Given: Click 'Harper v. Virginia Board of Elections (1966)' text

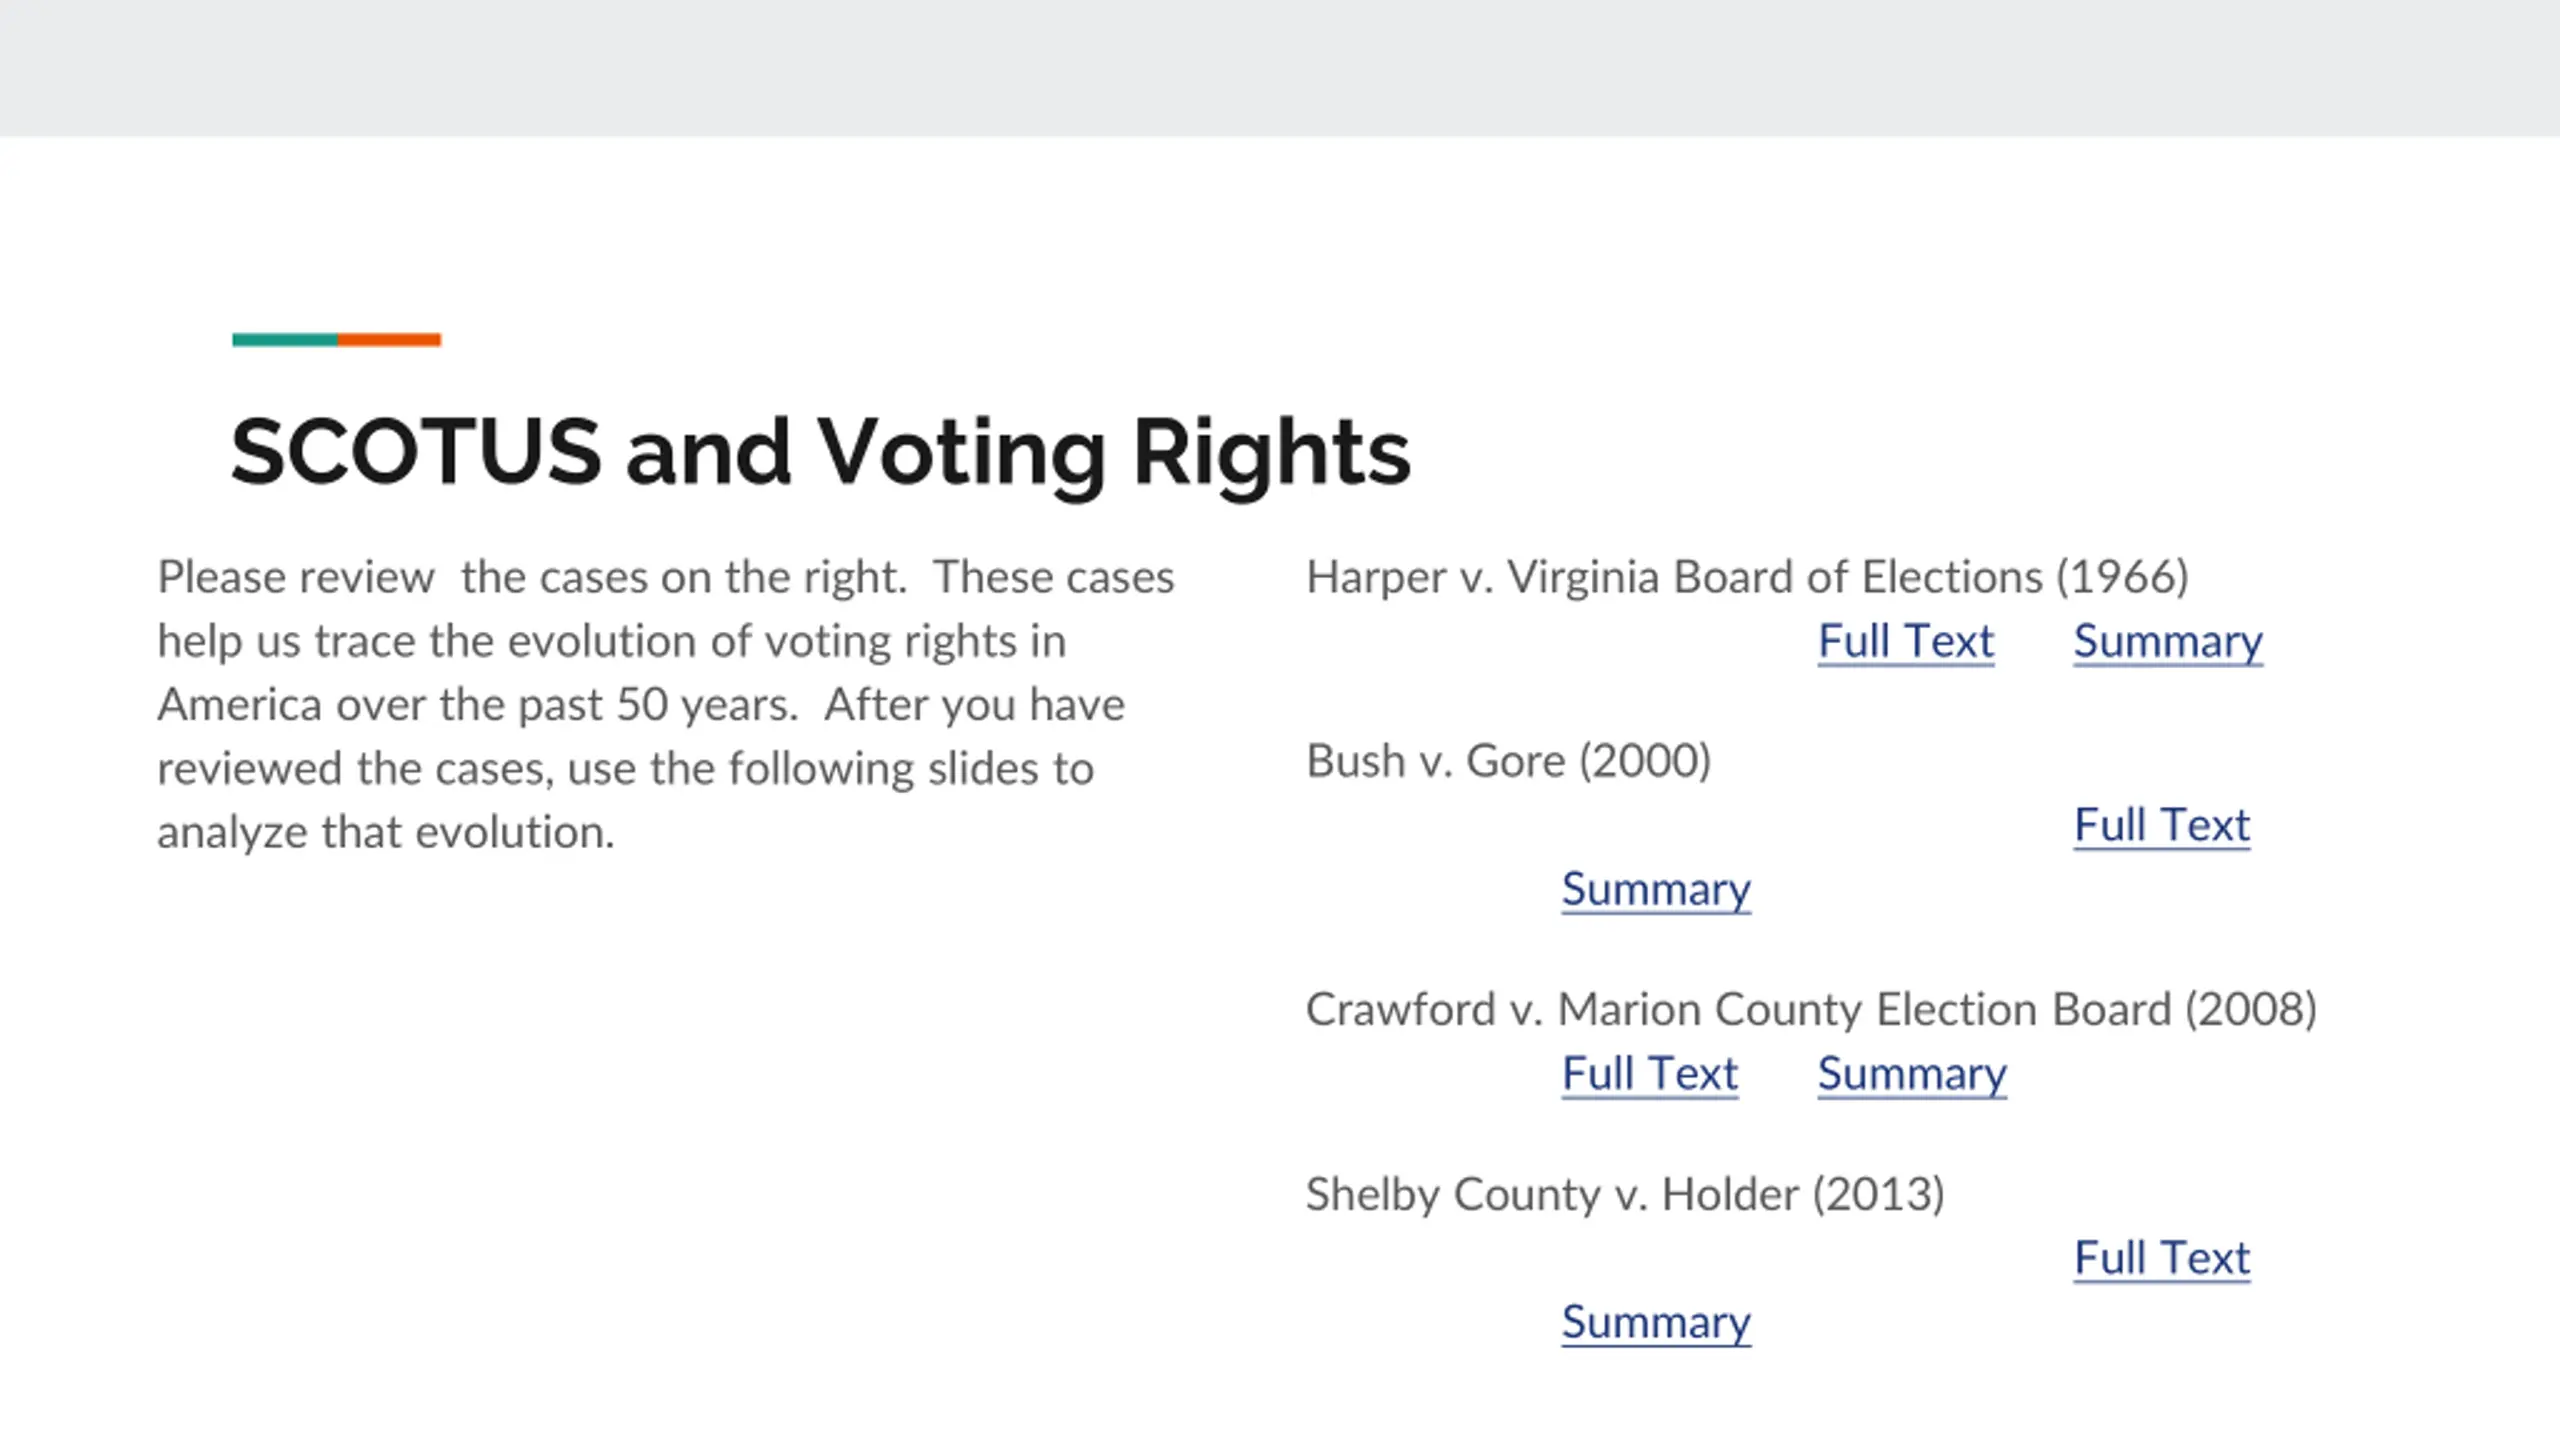Looking at the screenshot, I should click(1748, 577).
